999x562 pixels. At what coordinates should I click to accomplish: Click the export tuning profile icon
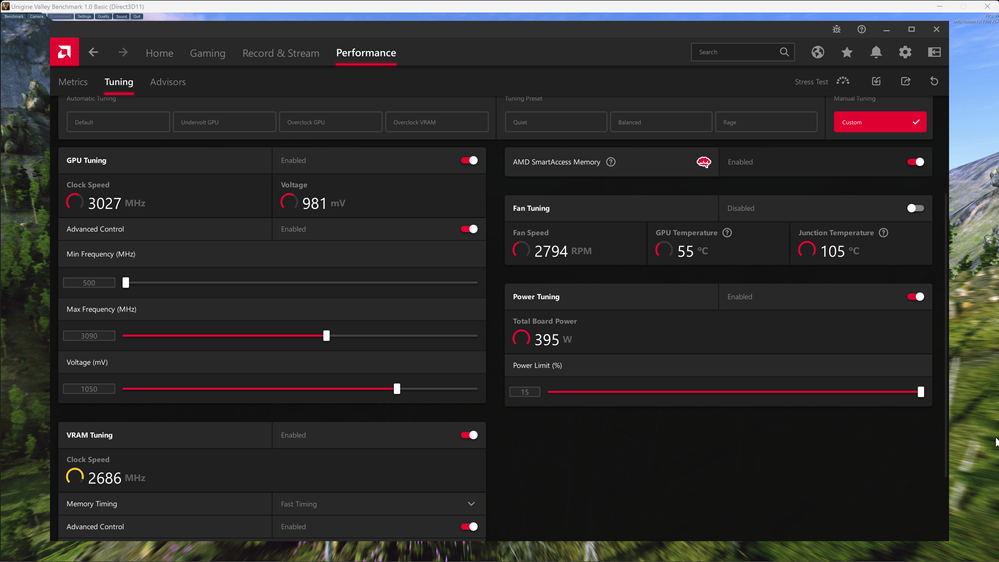pyautogui.click(x=905, y=82)
